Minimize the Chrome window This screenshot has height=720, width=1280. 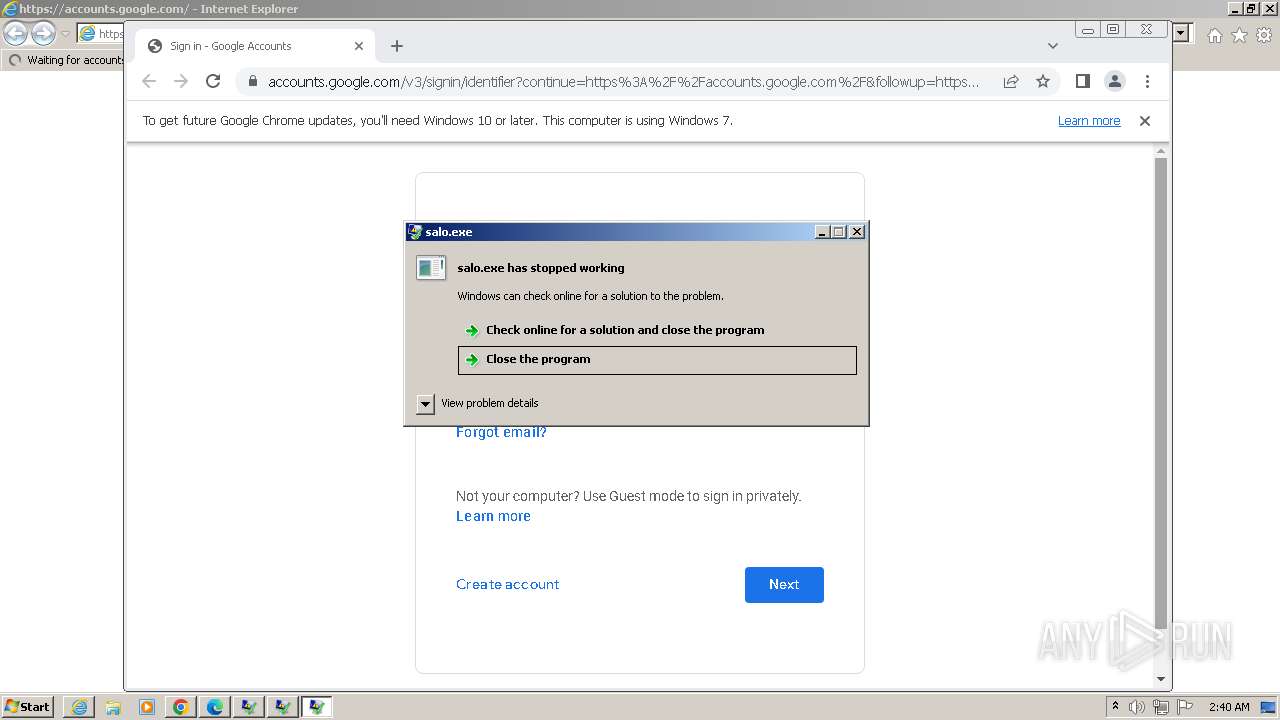[1088, 30]
